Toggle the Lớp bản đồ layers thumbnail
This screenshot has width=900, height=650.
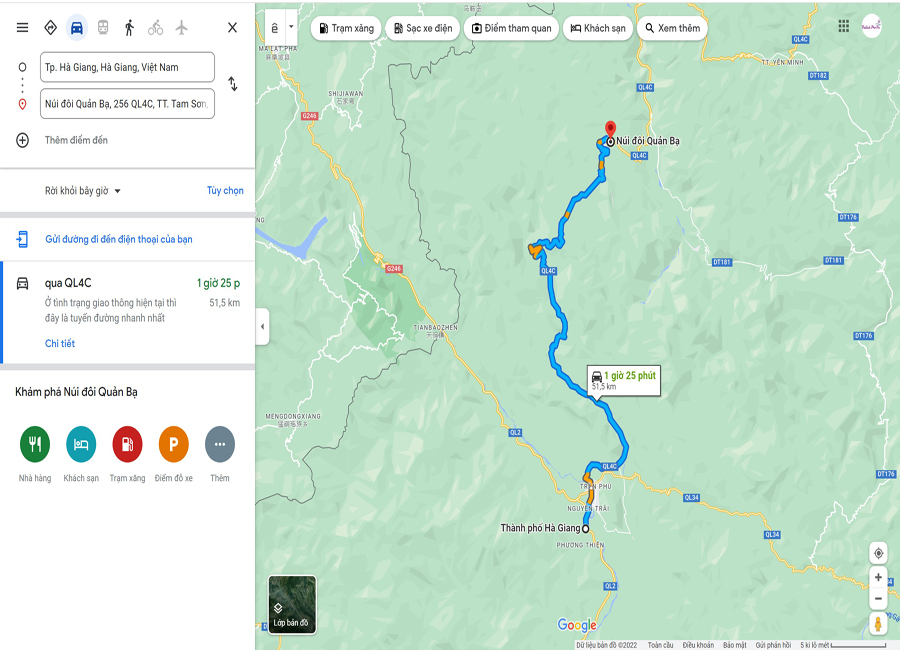pyautogui.click(x=292, y=605)
